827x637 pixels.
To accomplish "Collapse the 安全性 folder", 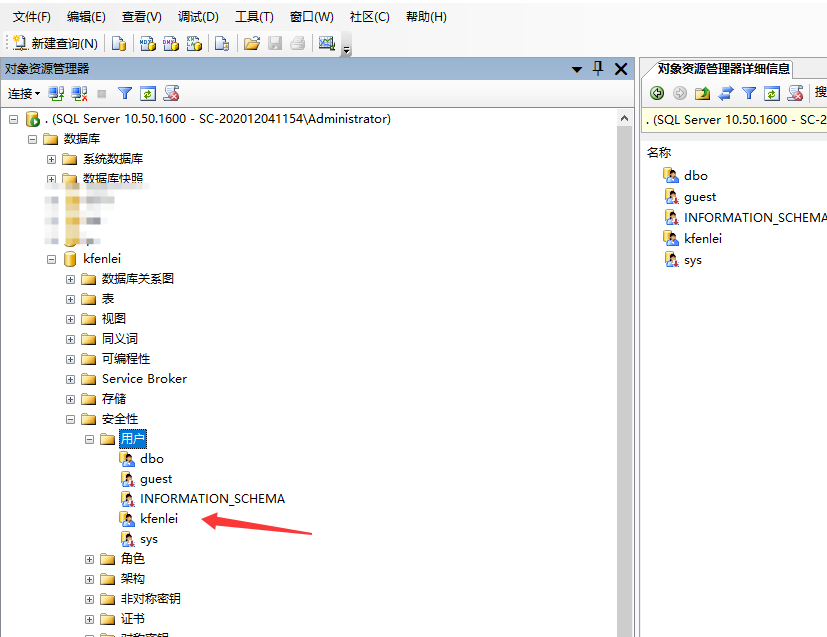I will click(x=71, y=420).
